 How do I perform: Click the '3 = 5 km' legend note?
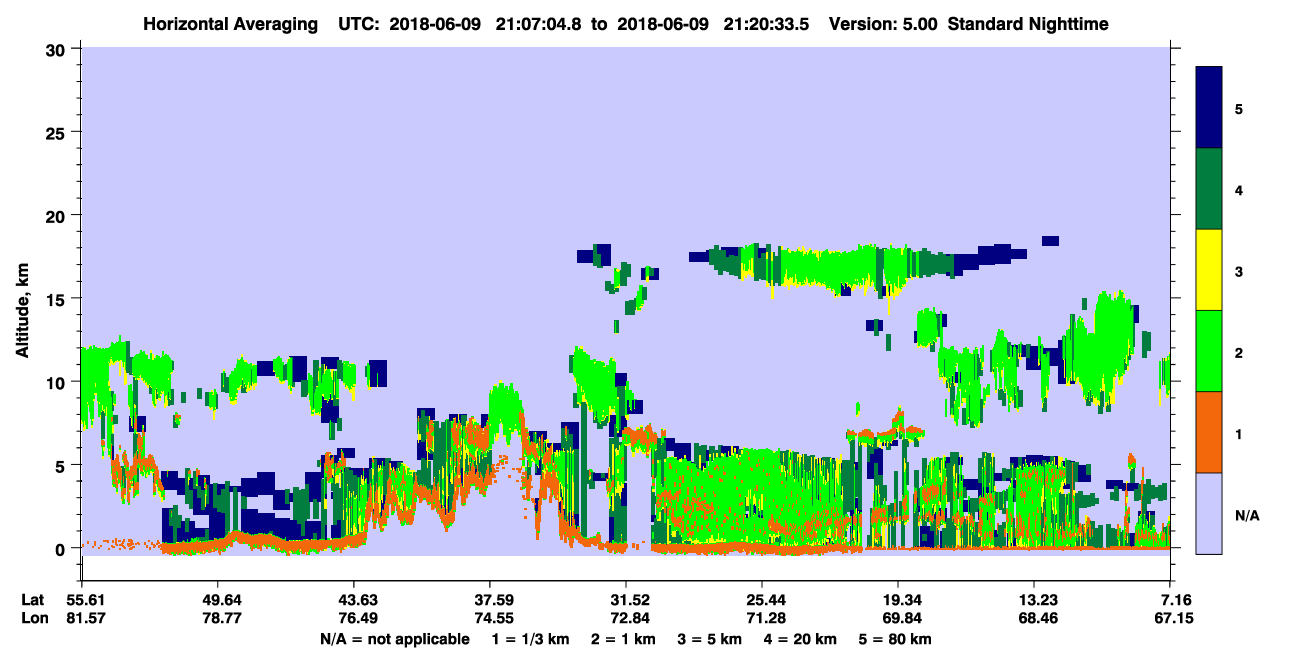[710, 639]
